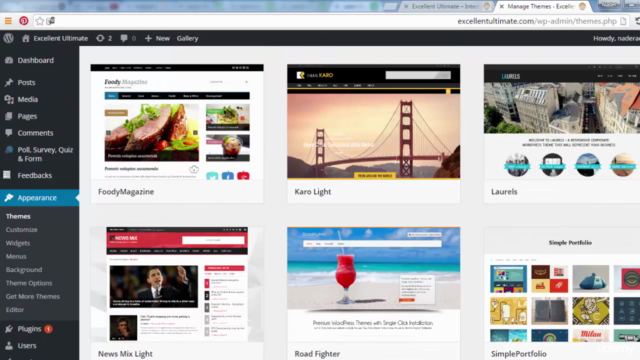Open the Background submenu link

tap(24, 270)
